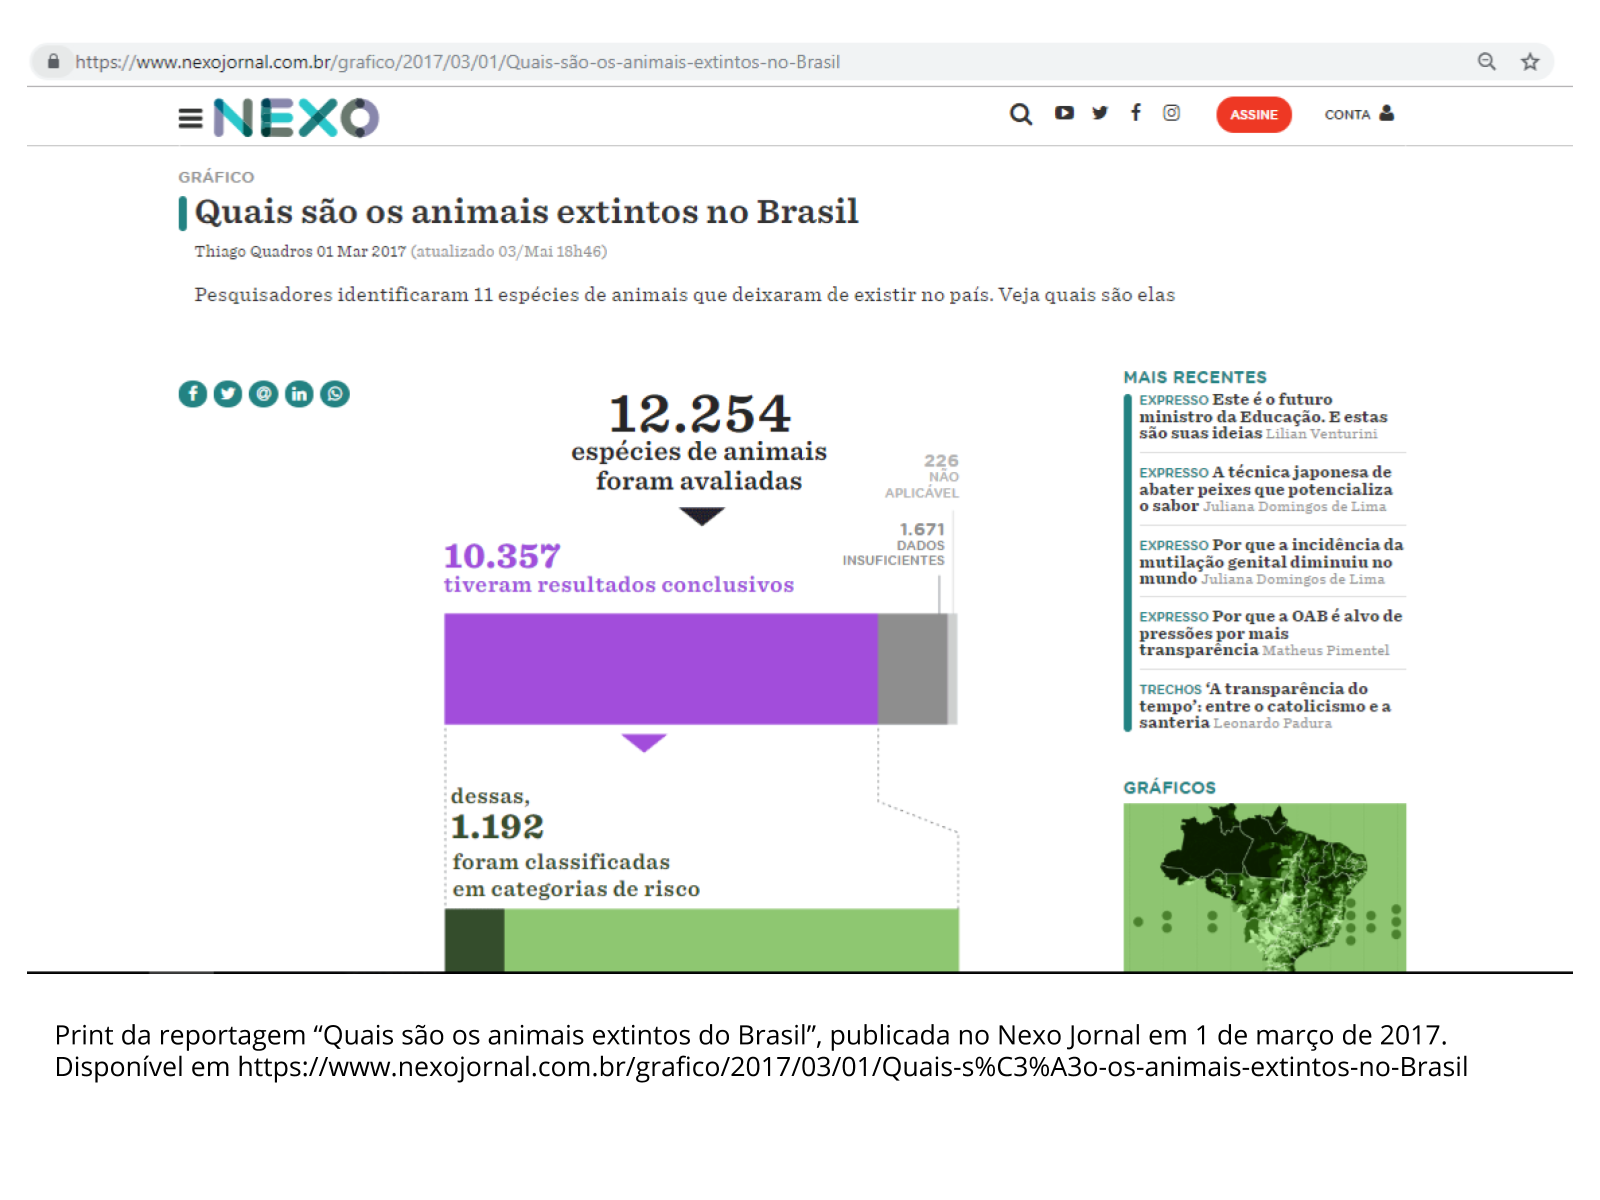The image size is (1600, 1200).
Task: Share the article on WhatsApp via green icon
Action: (335, 394)
